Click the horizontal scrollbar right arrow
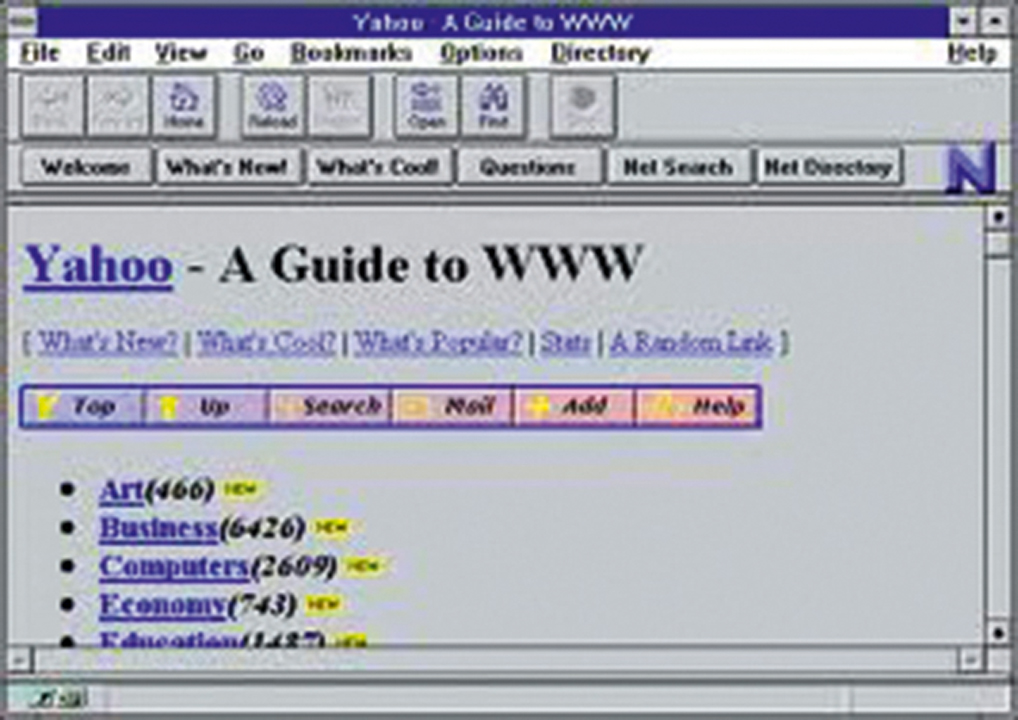Screen dimensions: 1018x720 click(x=971, y=661)
